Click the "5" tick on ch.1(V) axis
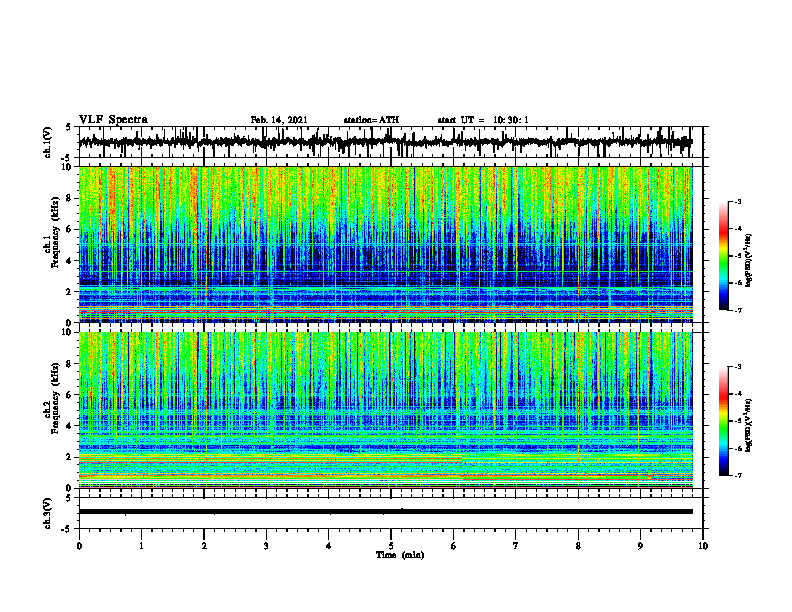The width and height of the screenshot is (792, 612). [x=68, y=128]
